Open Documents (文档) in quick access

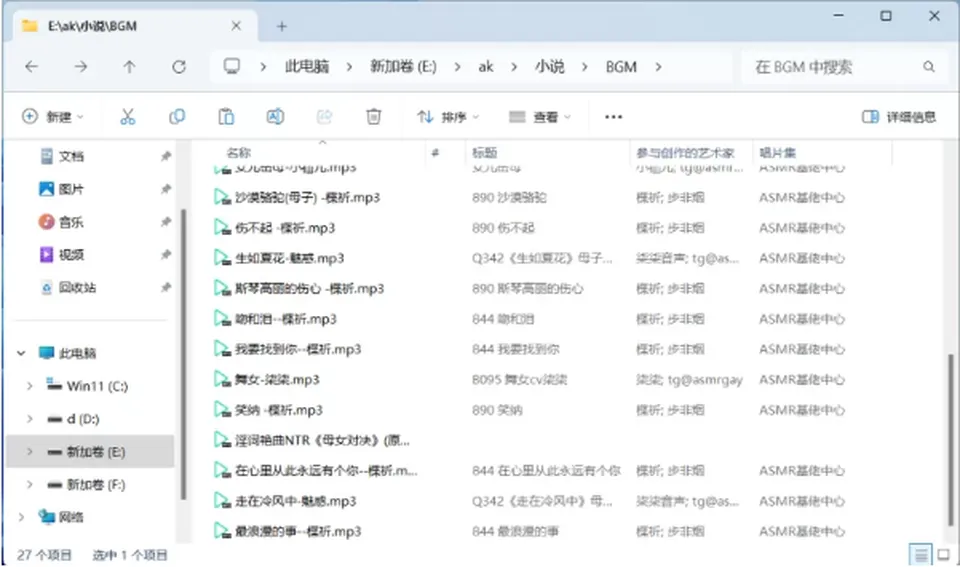72,156
